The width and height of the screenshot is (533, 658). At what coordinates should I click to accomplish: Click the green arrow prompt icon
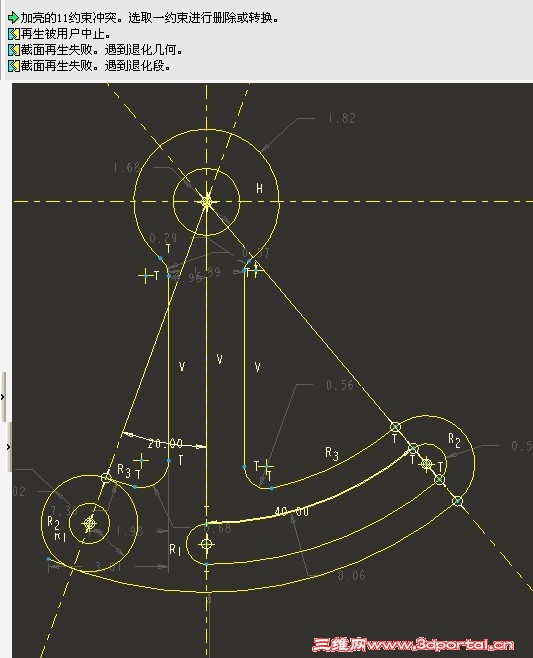13,18
